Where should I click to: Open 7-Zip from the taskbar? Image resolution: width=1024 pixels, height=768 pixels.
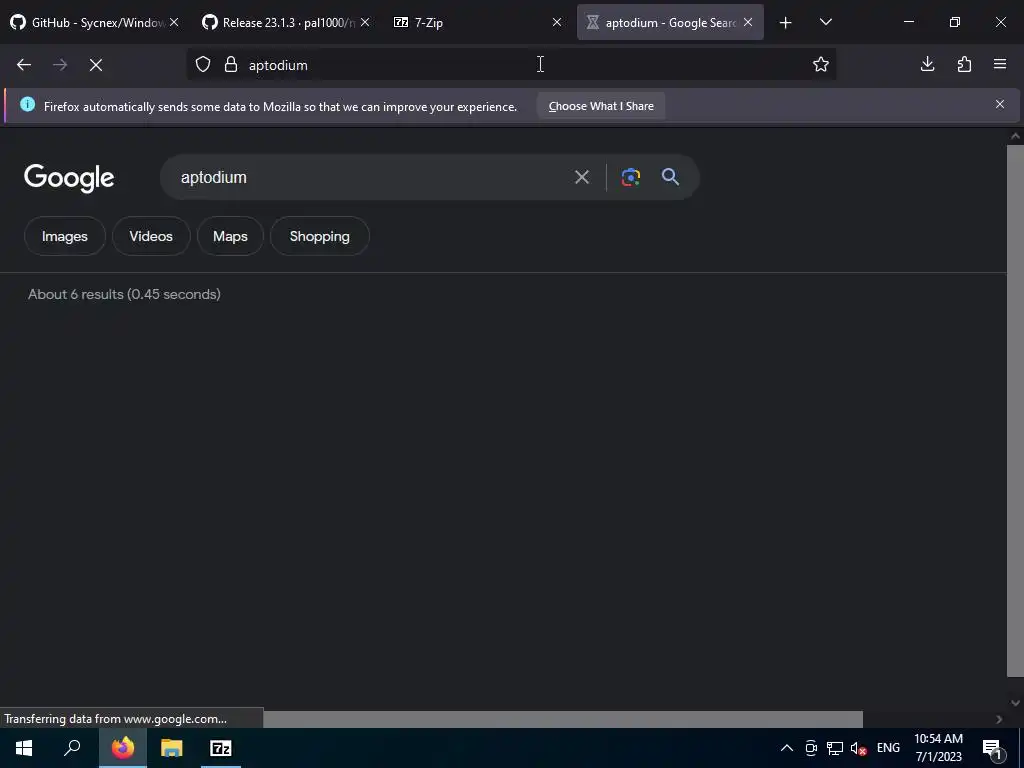coord(221,748)
